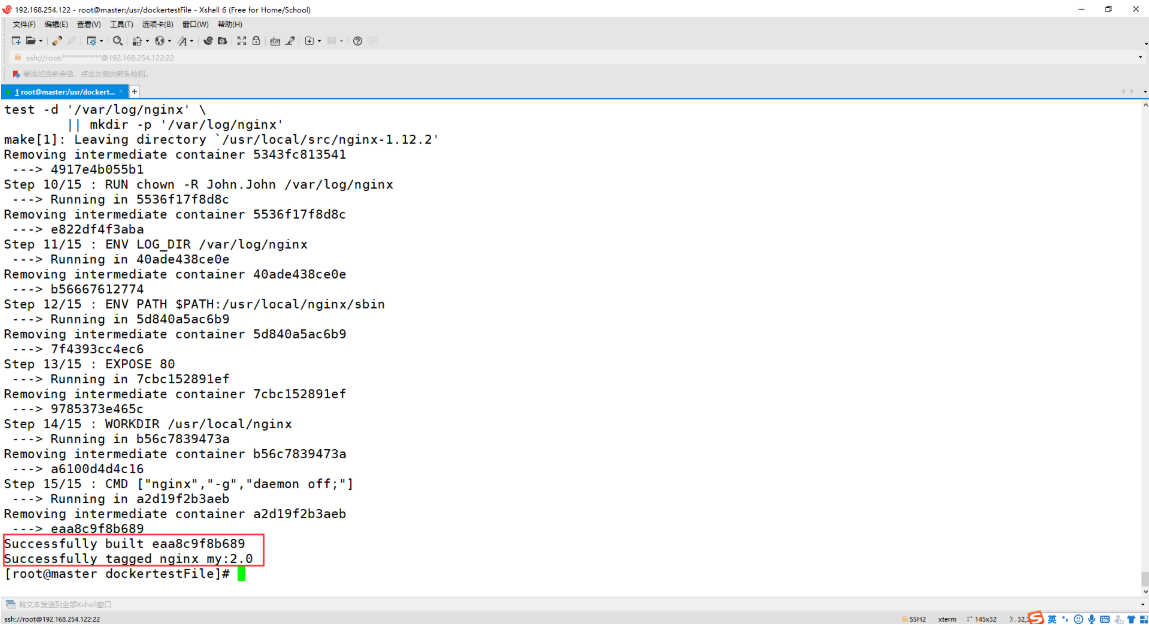Launch Xmanager icon in toolbar

(222, 41)
